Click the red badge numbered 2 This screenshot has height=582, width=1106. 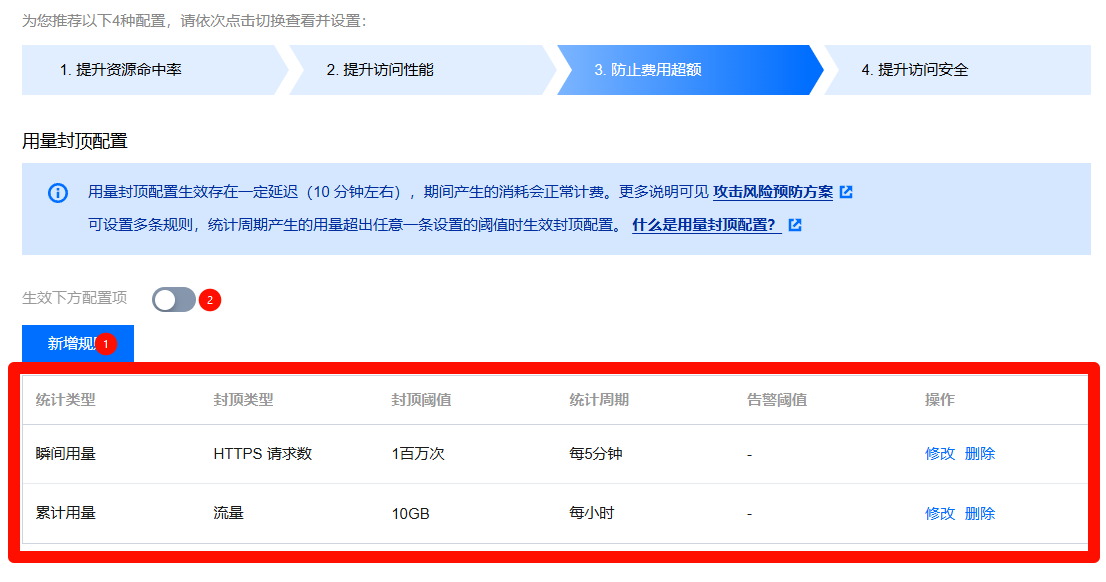[x=209, y=299]
